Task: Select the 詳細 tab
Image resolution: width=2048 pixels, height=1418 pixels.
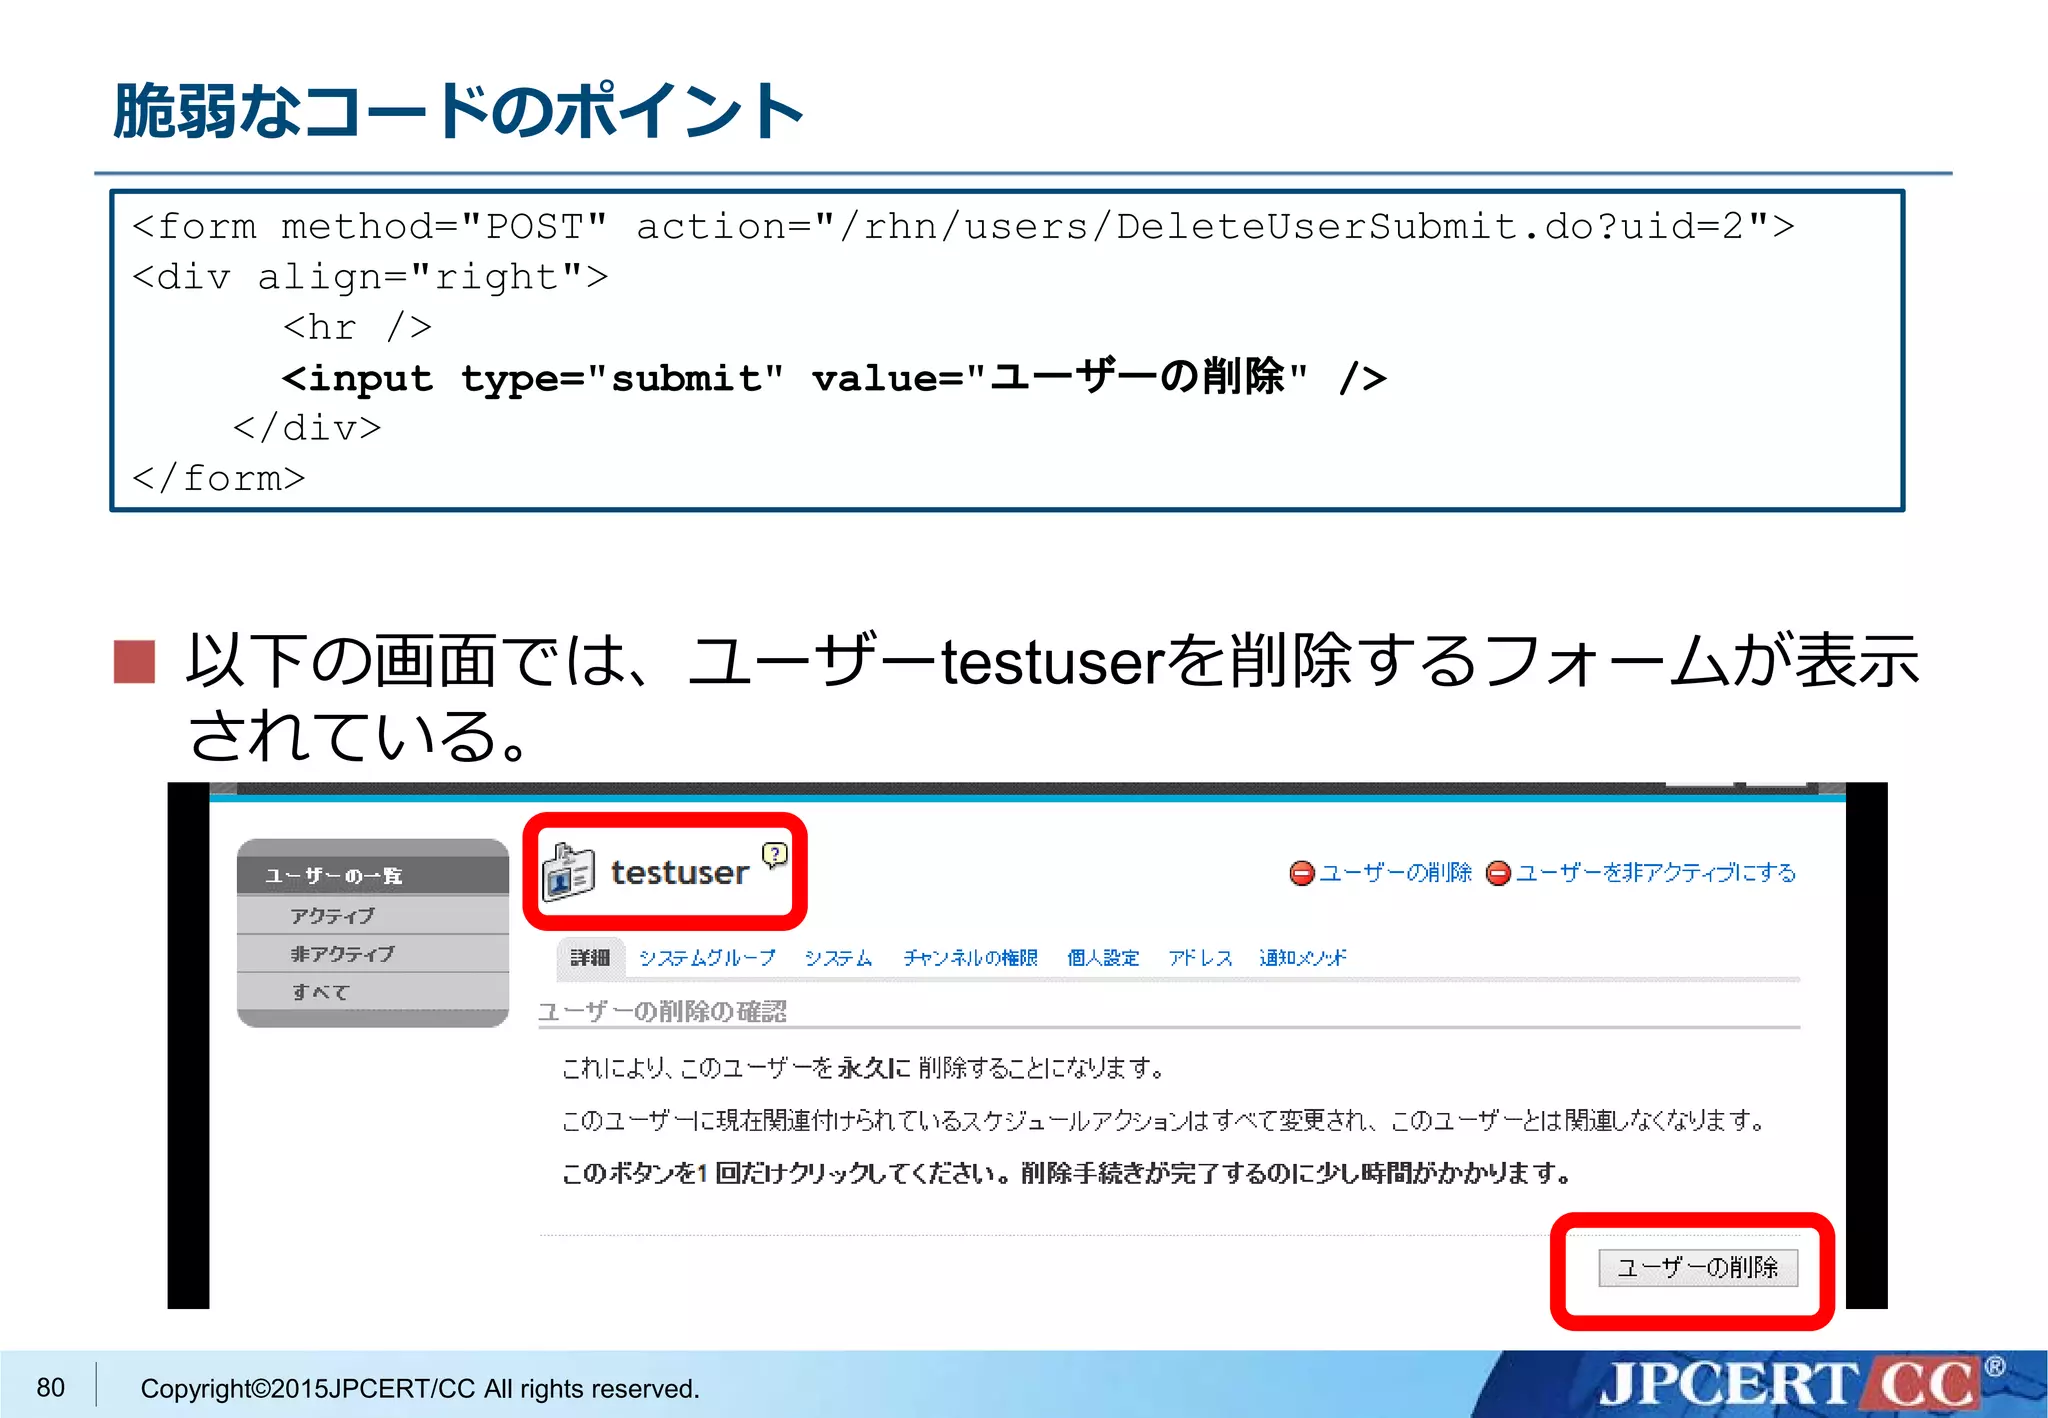Action: pos(590,958)
